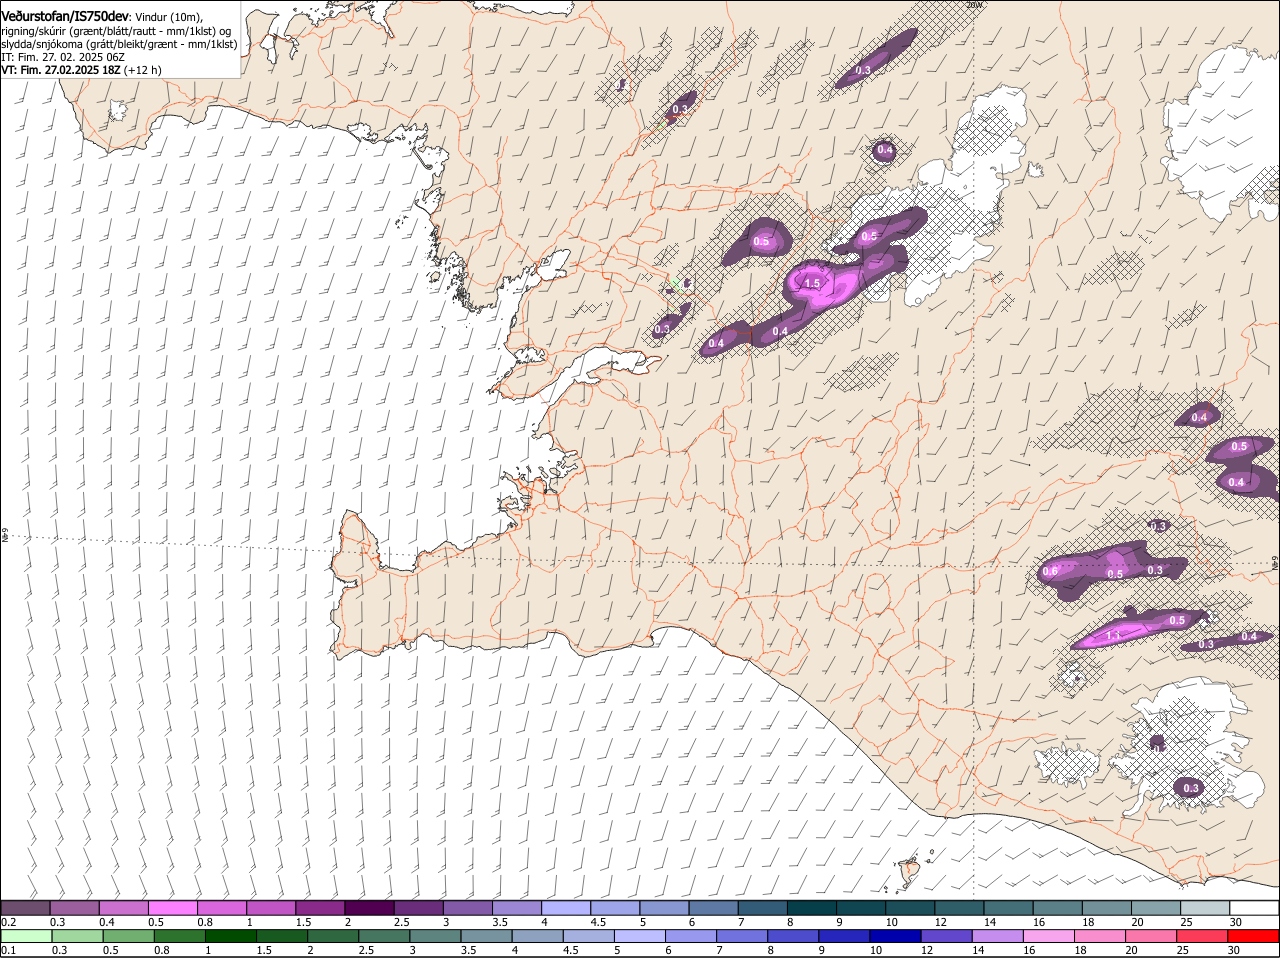Pick the upper legend swatch between 1.5 and 2
Image resolution: width=1280 pixels, height=958 pixels.
[320, 907]
